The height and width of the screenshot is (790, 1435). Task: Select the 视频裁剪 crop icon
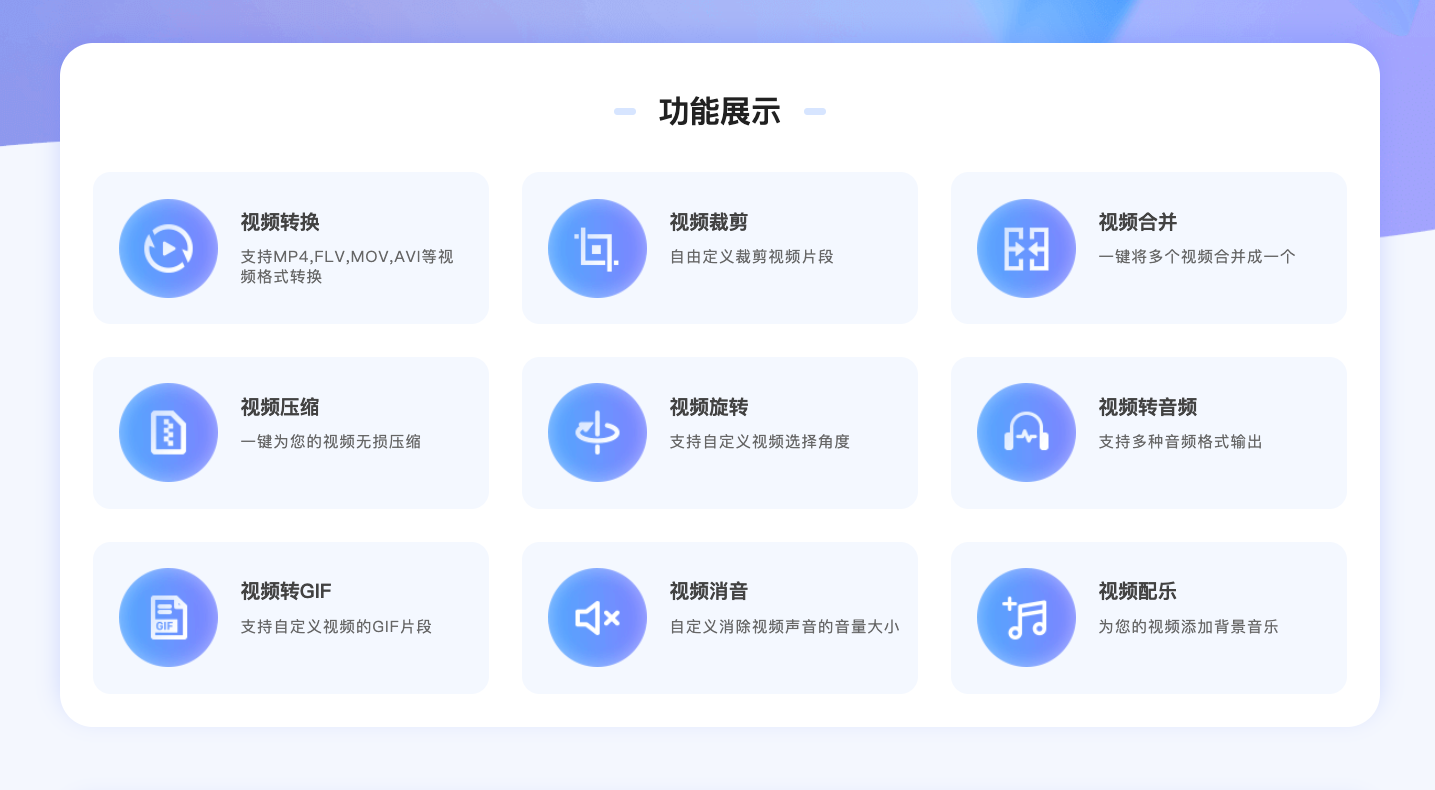coord(597,248)
